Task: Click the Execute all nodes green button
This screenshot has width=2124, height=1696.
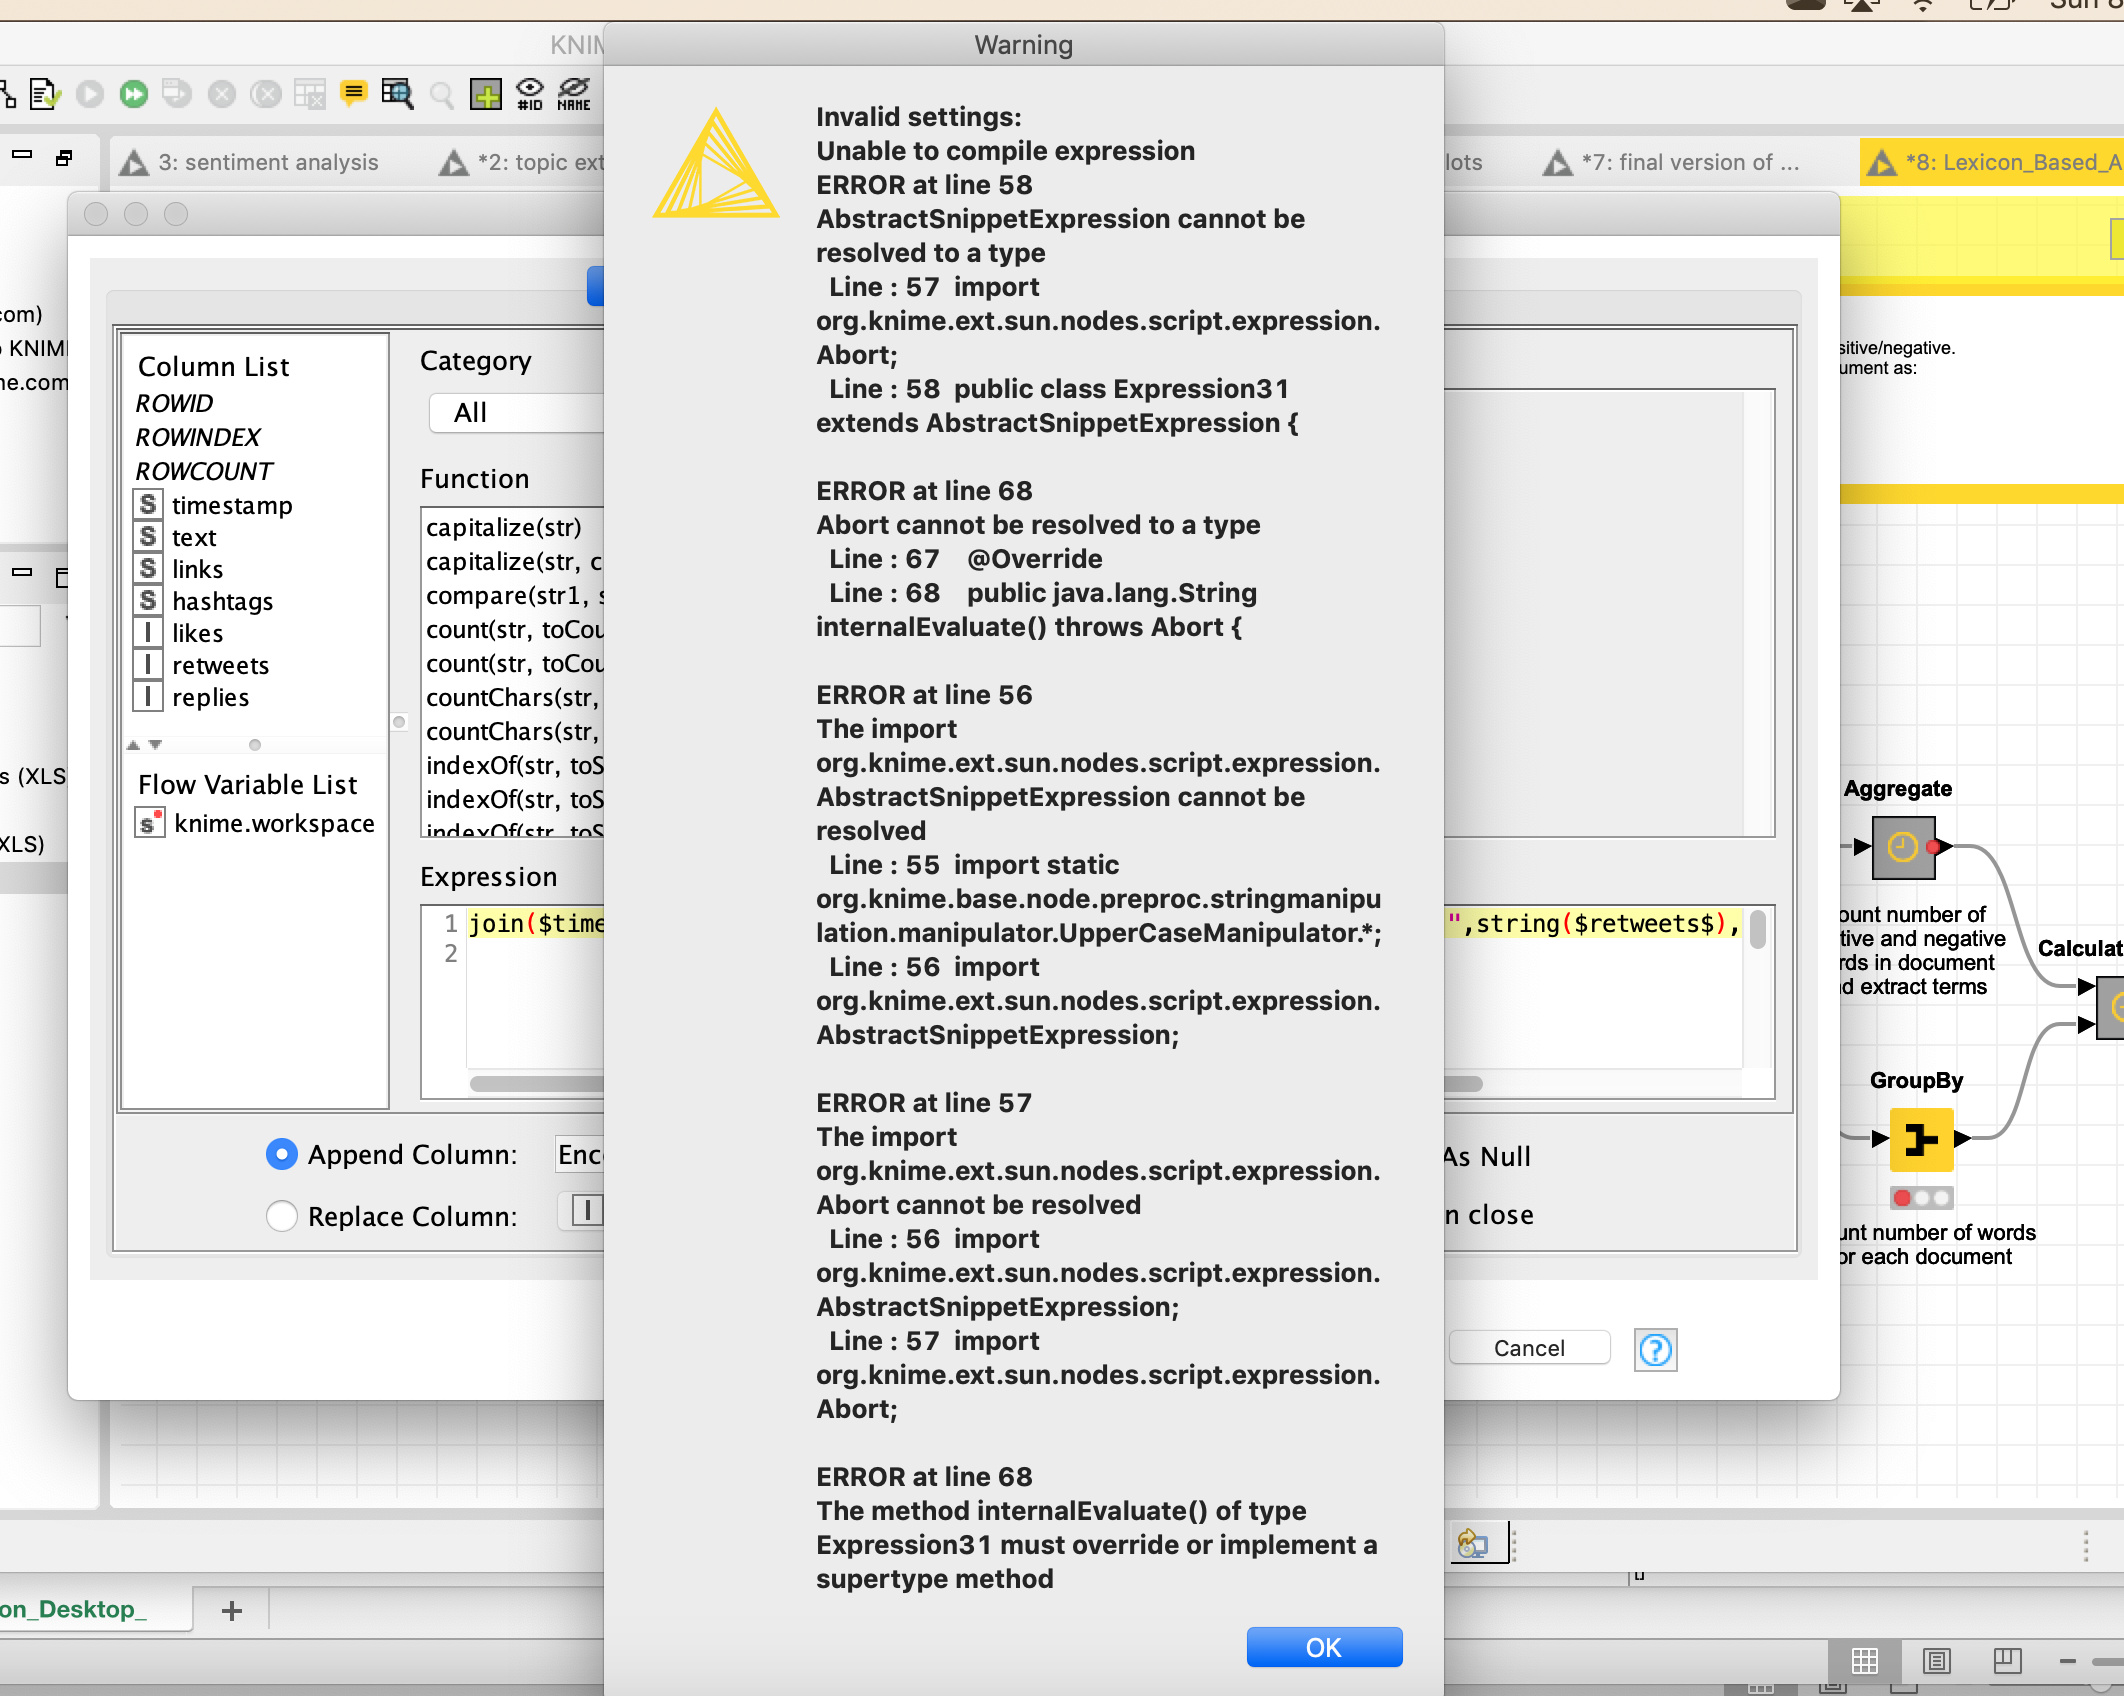Action: (x=133, y=94)
